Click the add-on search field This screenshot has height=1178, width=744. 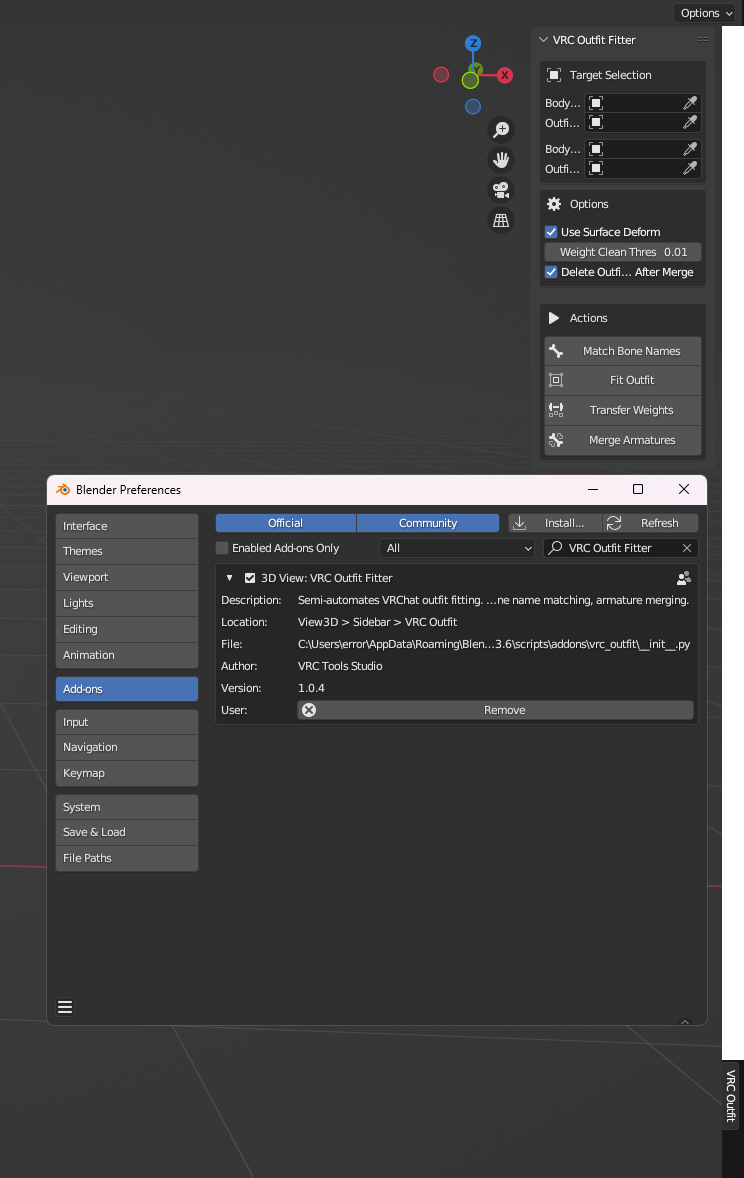click(621, 548)
